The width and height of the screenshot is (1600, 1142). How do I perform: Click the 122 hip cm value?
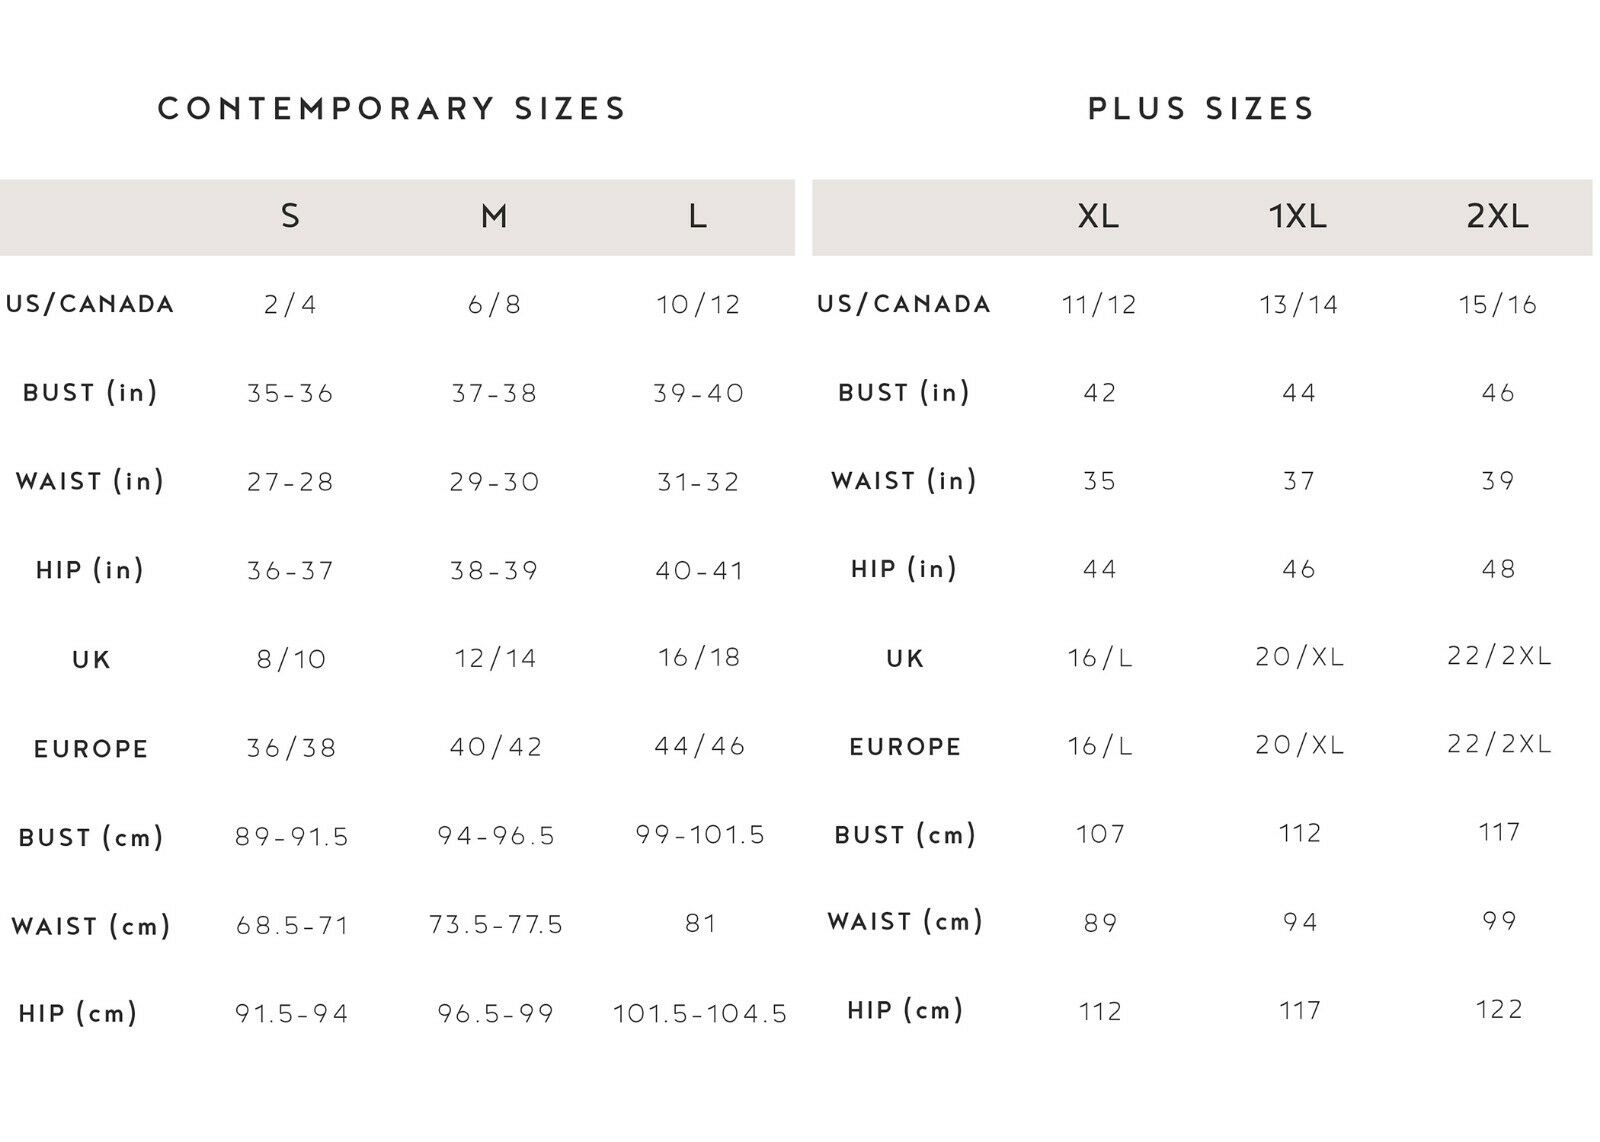point(1499,1009)
